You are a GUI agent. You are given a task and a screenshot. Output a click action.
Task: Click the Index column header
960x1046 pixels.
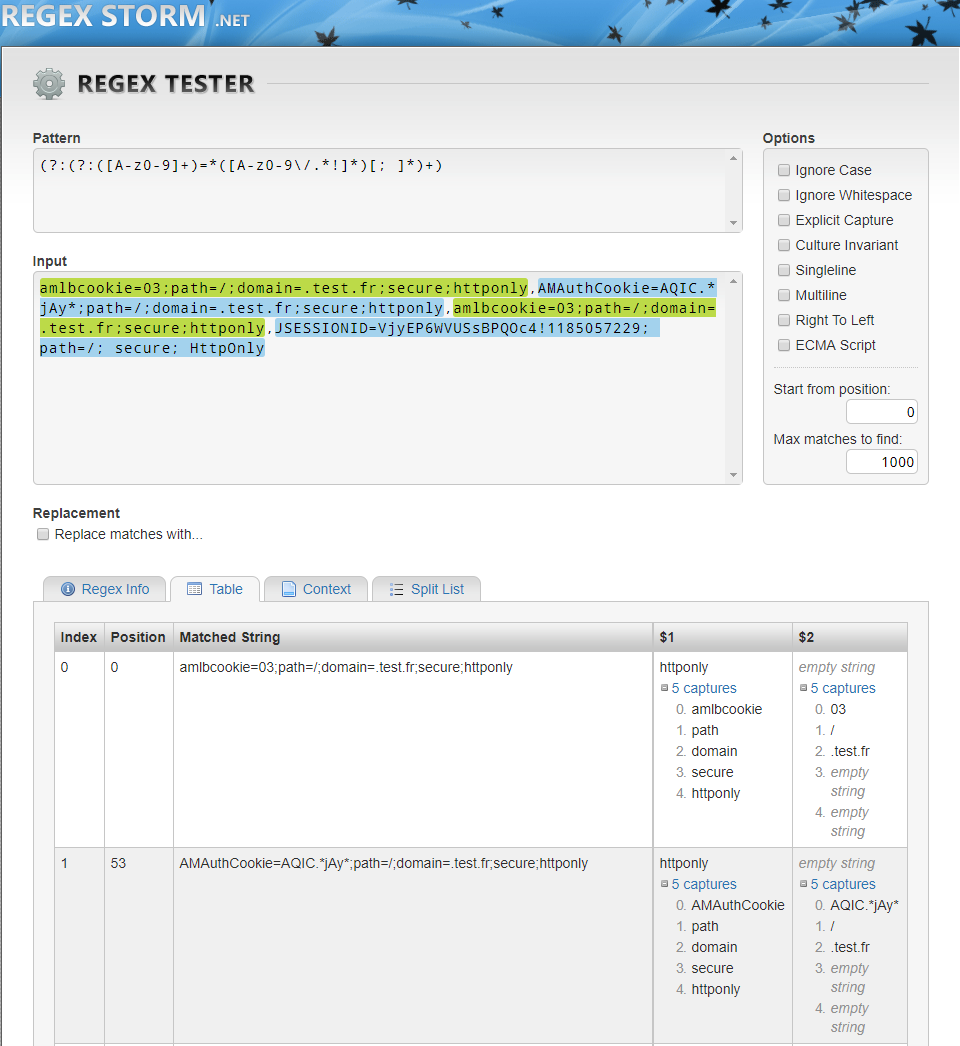[79, 637]
